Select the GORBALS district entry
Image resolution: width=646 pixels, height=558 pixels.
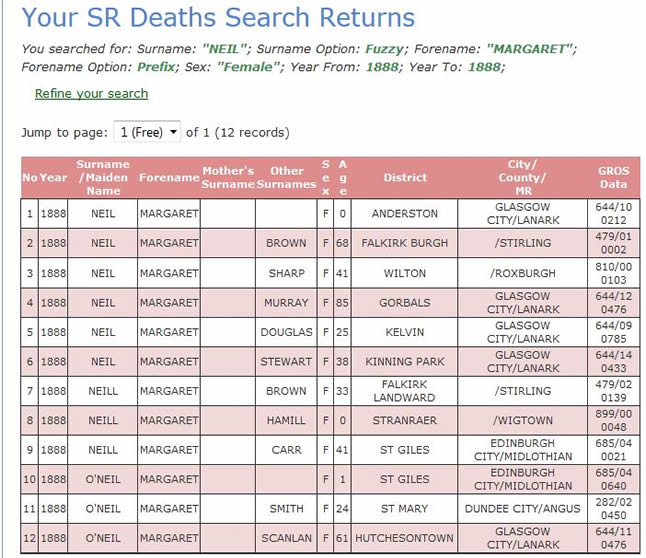pyautogui.click(x=404, y=302)
